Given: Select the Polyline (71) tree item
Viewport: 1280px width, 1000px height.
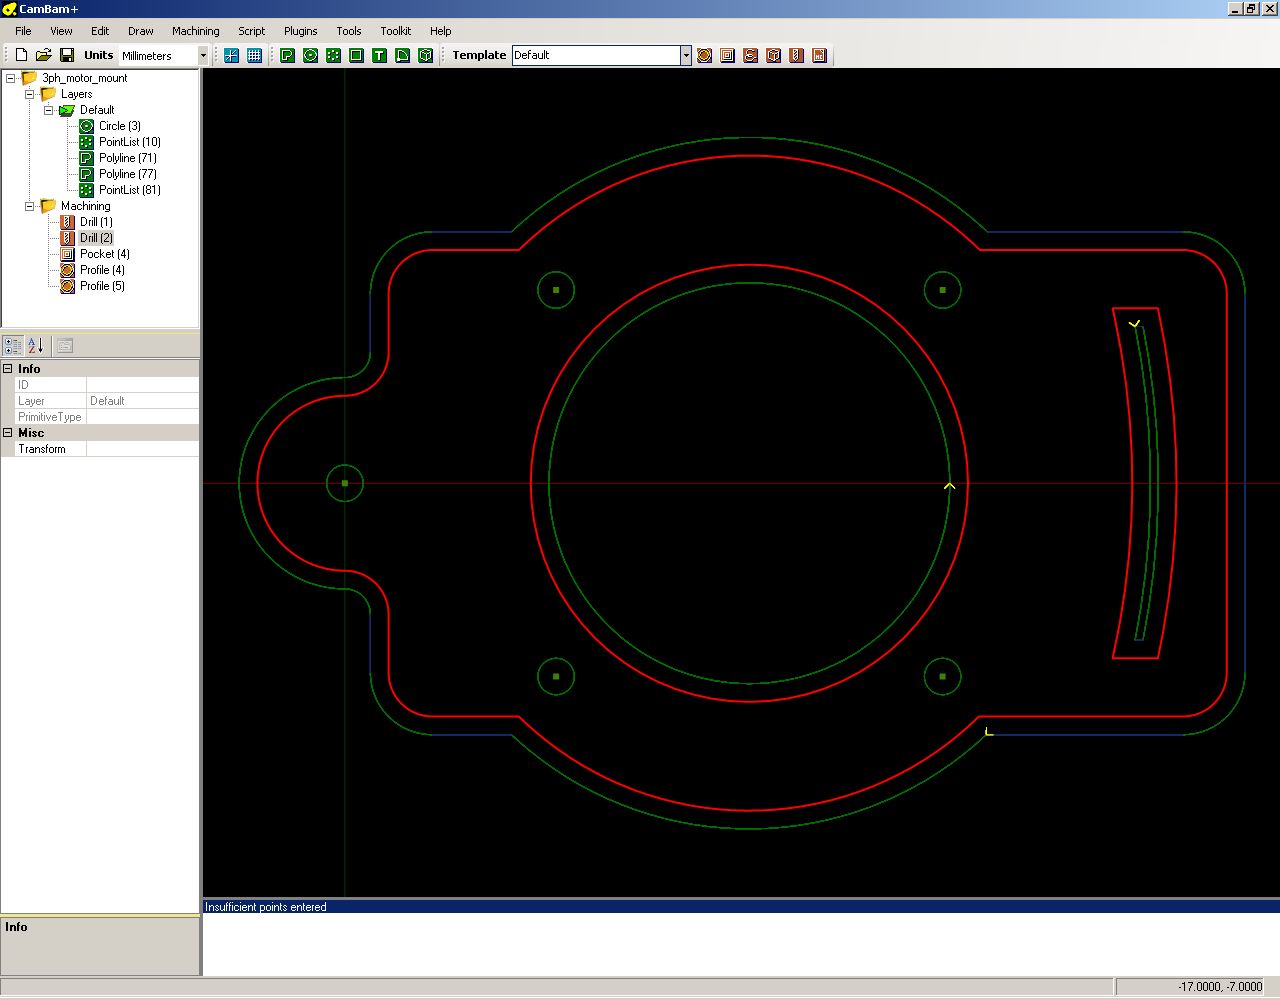Looking at the screenshot, I should coord(128,158).
